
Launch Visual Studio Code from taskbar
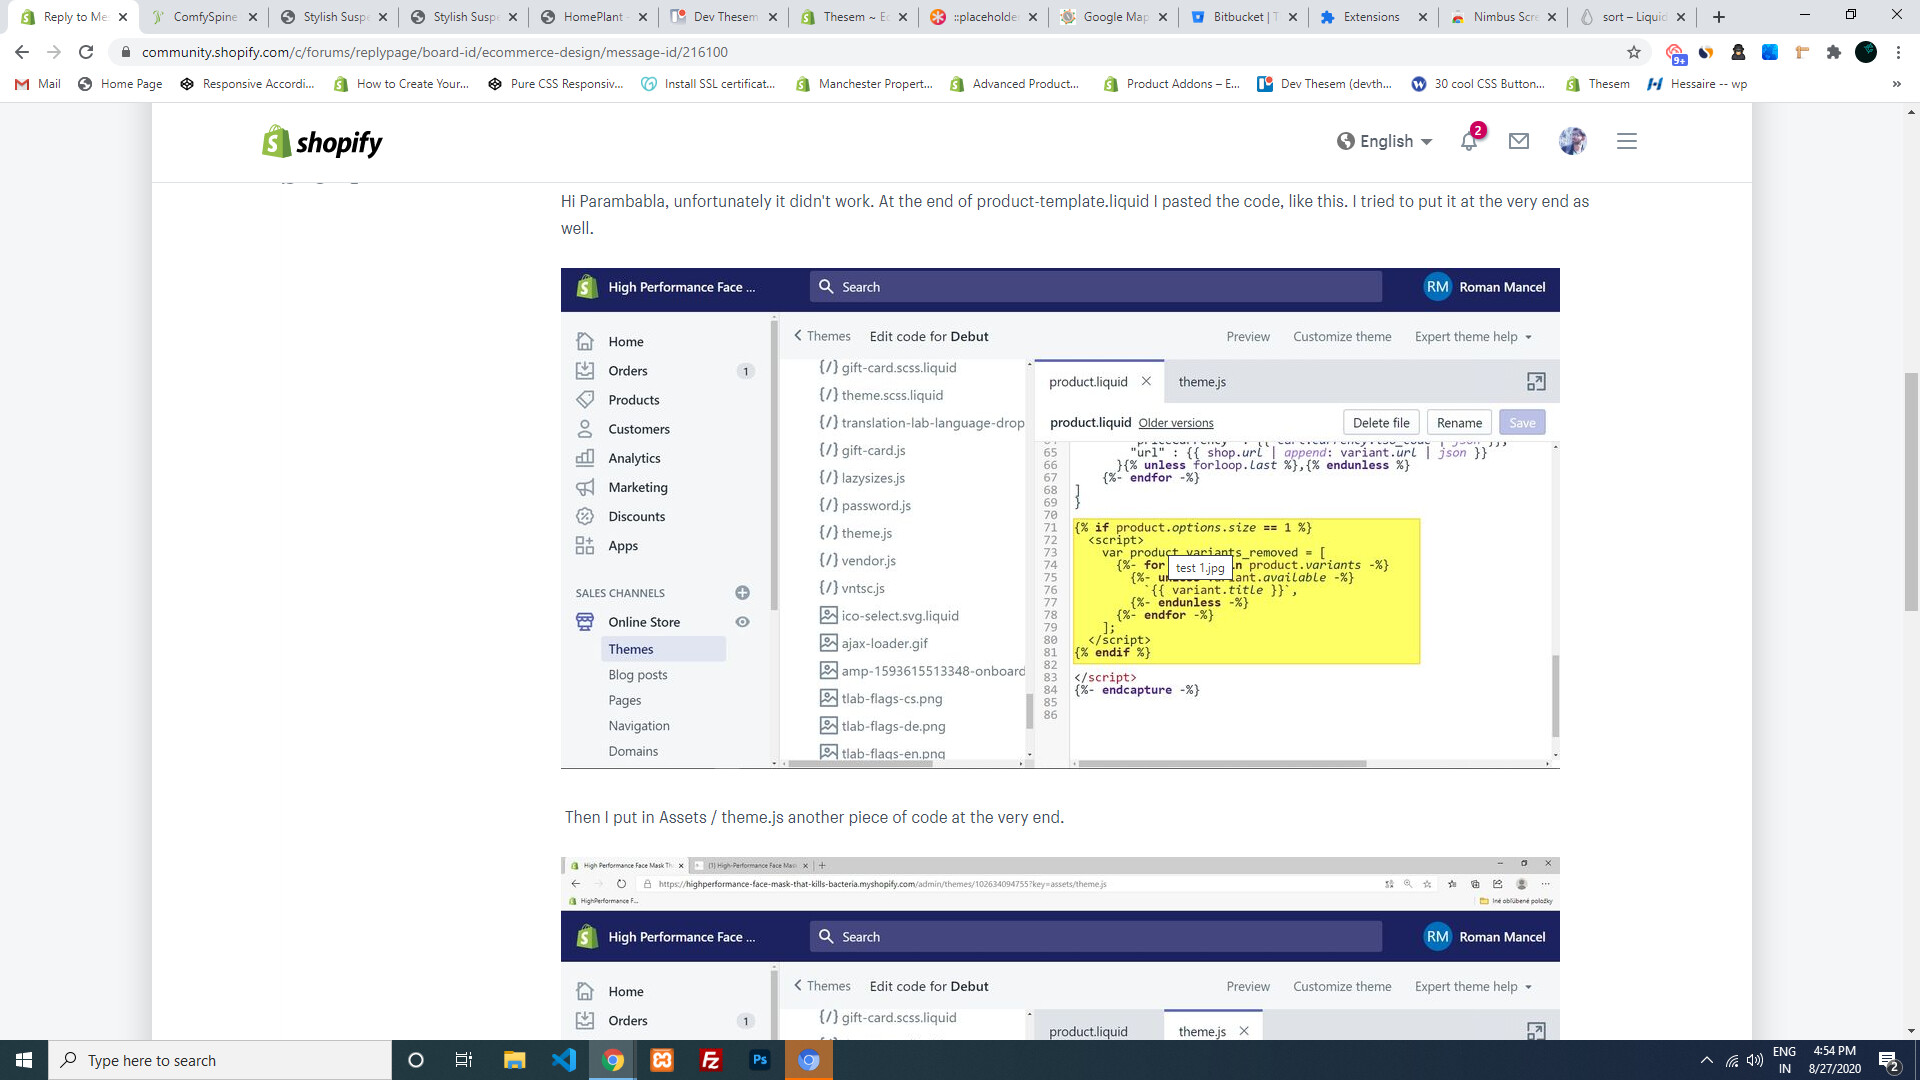564,1060
